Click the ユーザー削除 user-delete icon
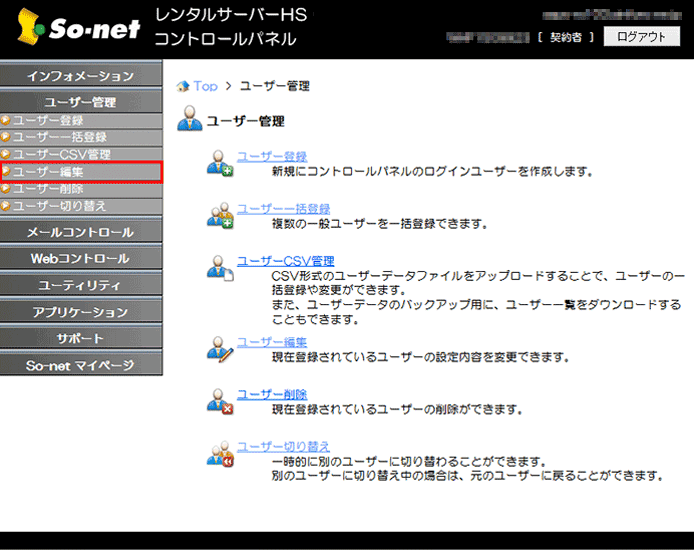The image size is (694, 550). [219, 401]
